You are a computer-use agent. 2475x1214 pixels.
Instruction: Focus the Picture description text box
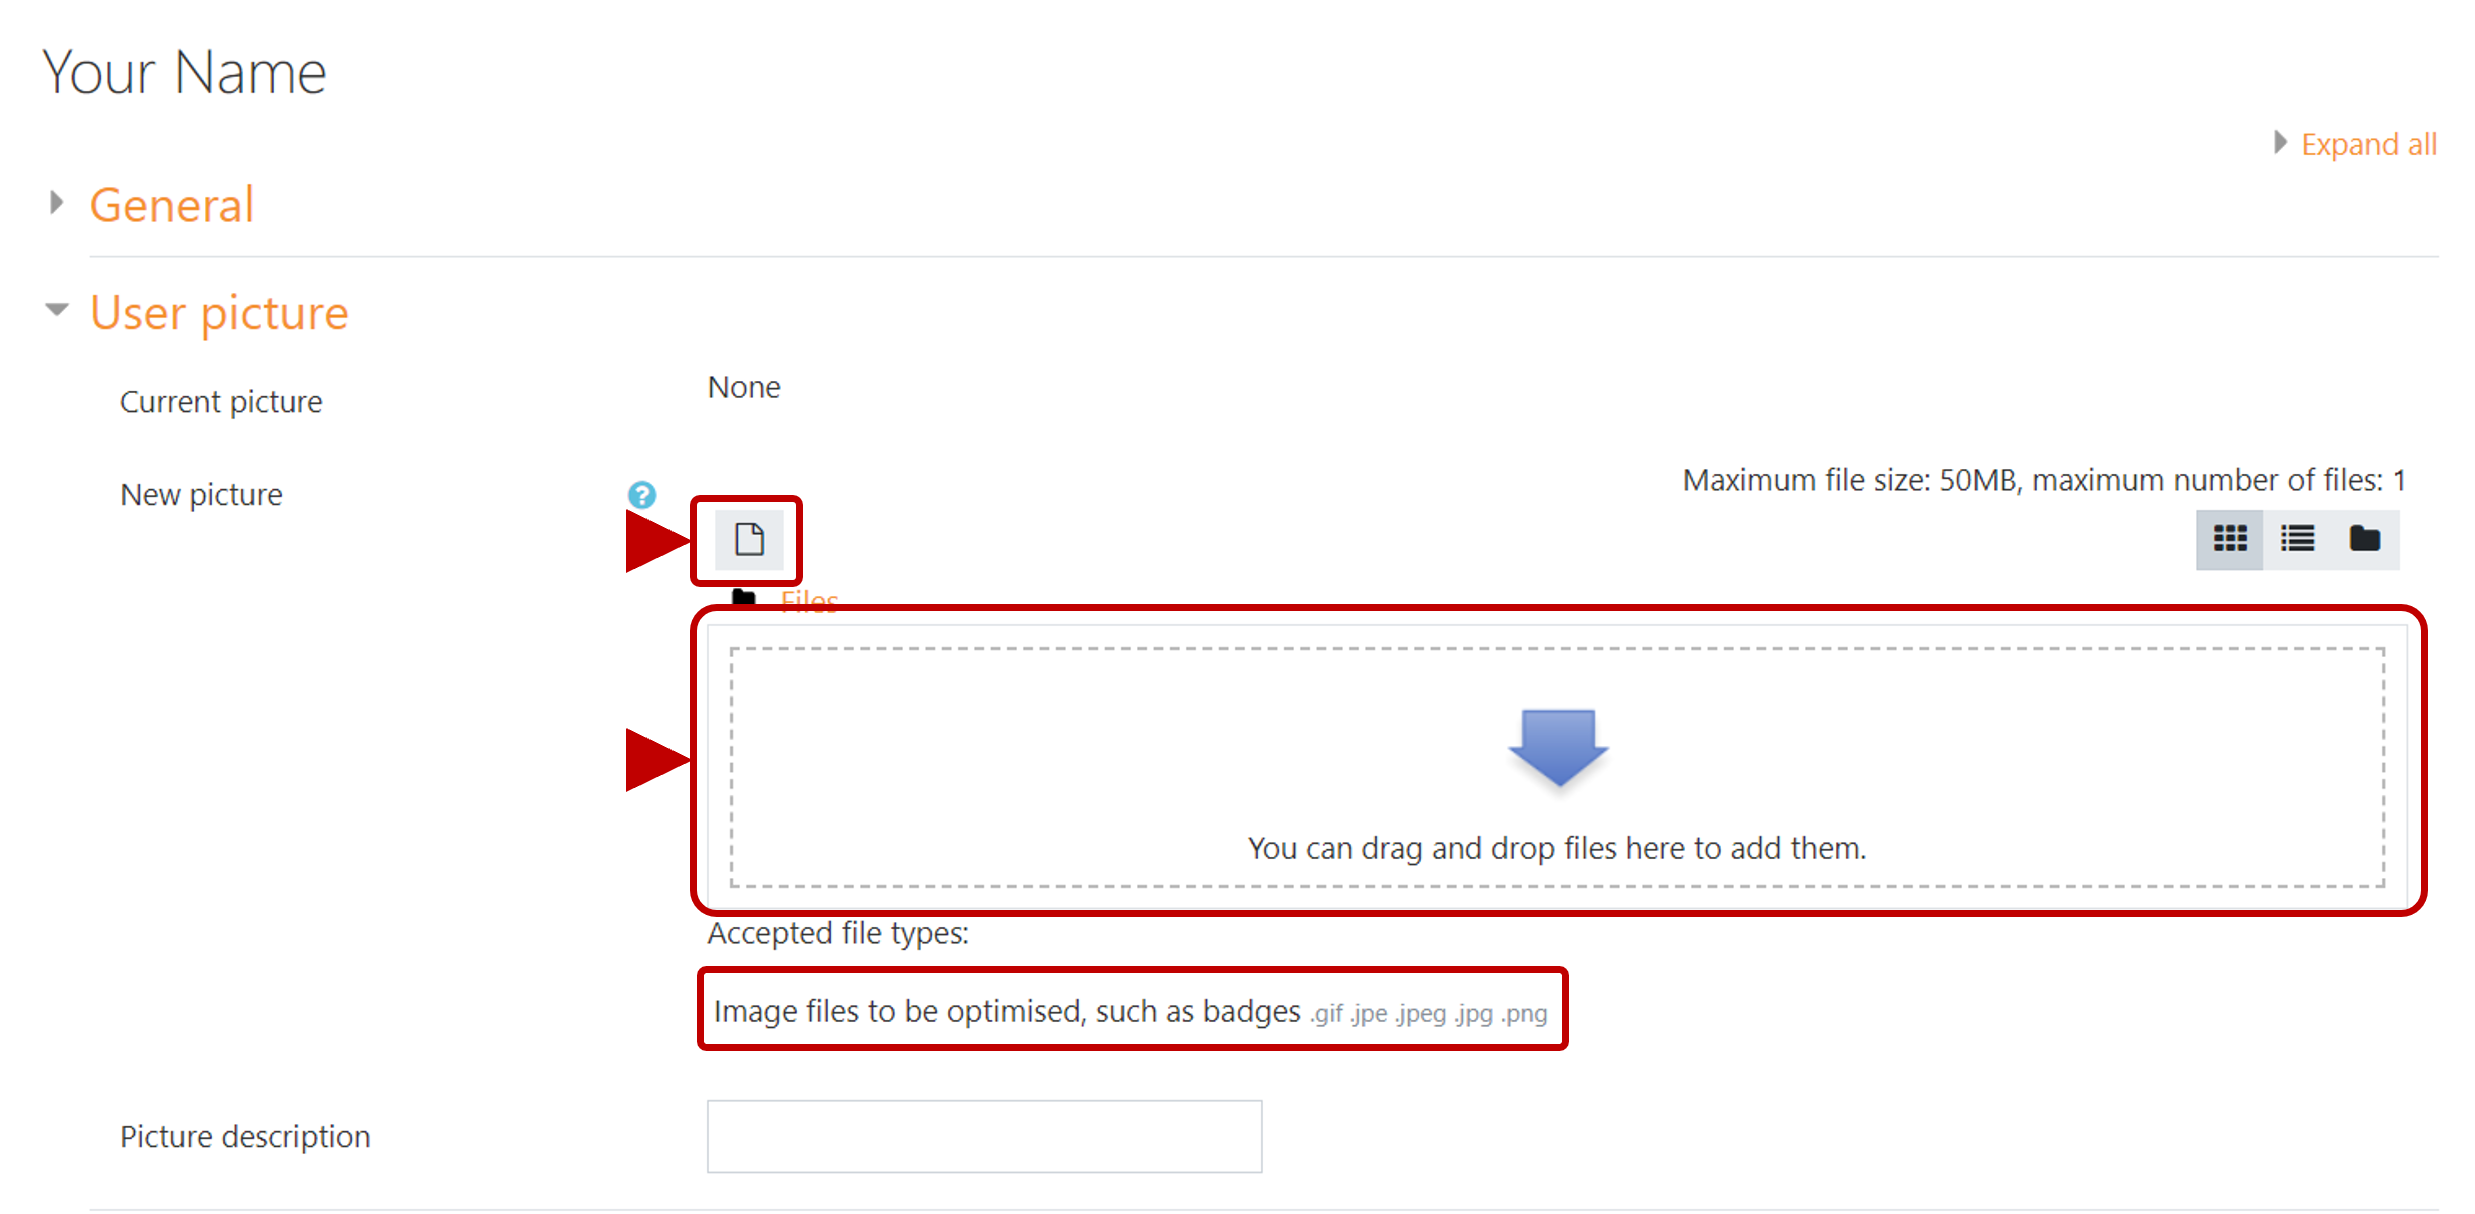984,1136
